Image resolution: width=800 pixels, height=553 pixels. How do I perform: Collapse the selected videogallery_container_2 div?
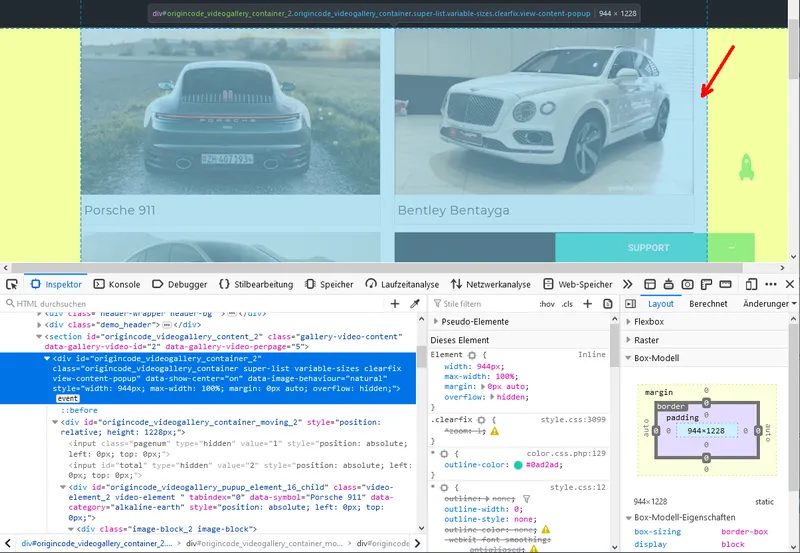[x=47, y=358]
